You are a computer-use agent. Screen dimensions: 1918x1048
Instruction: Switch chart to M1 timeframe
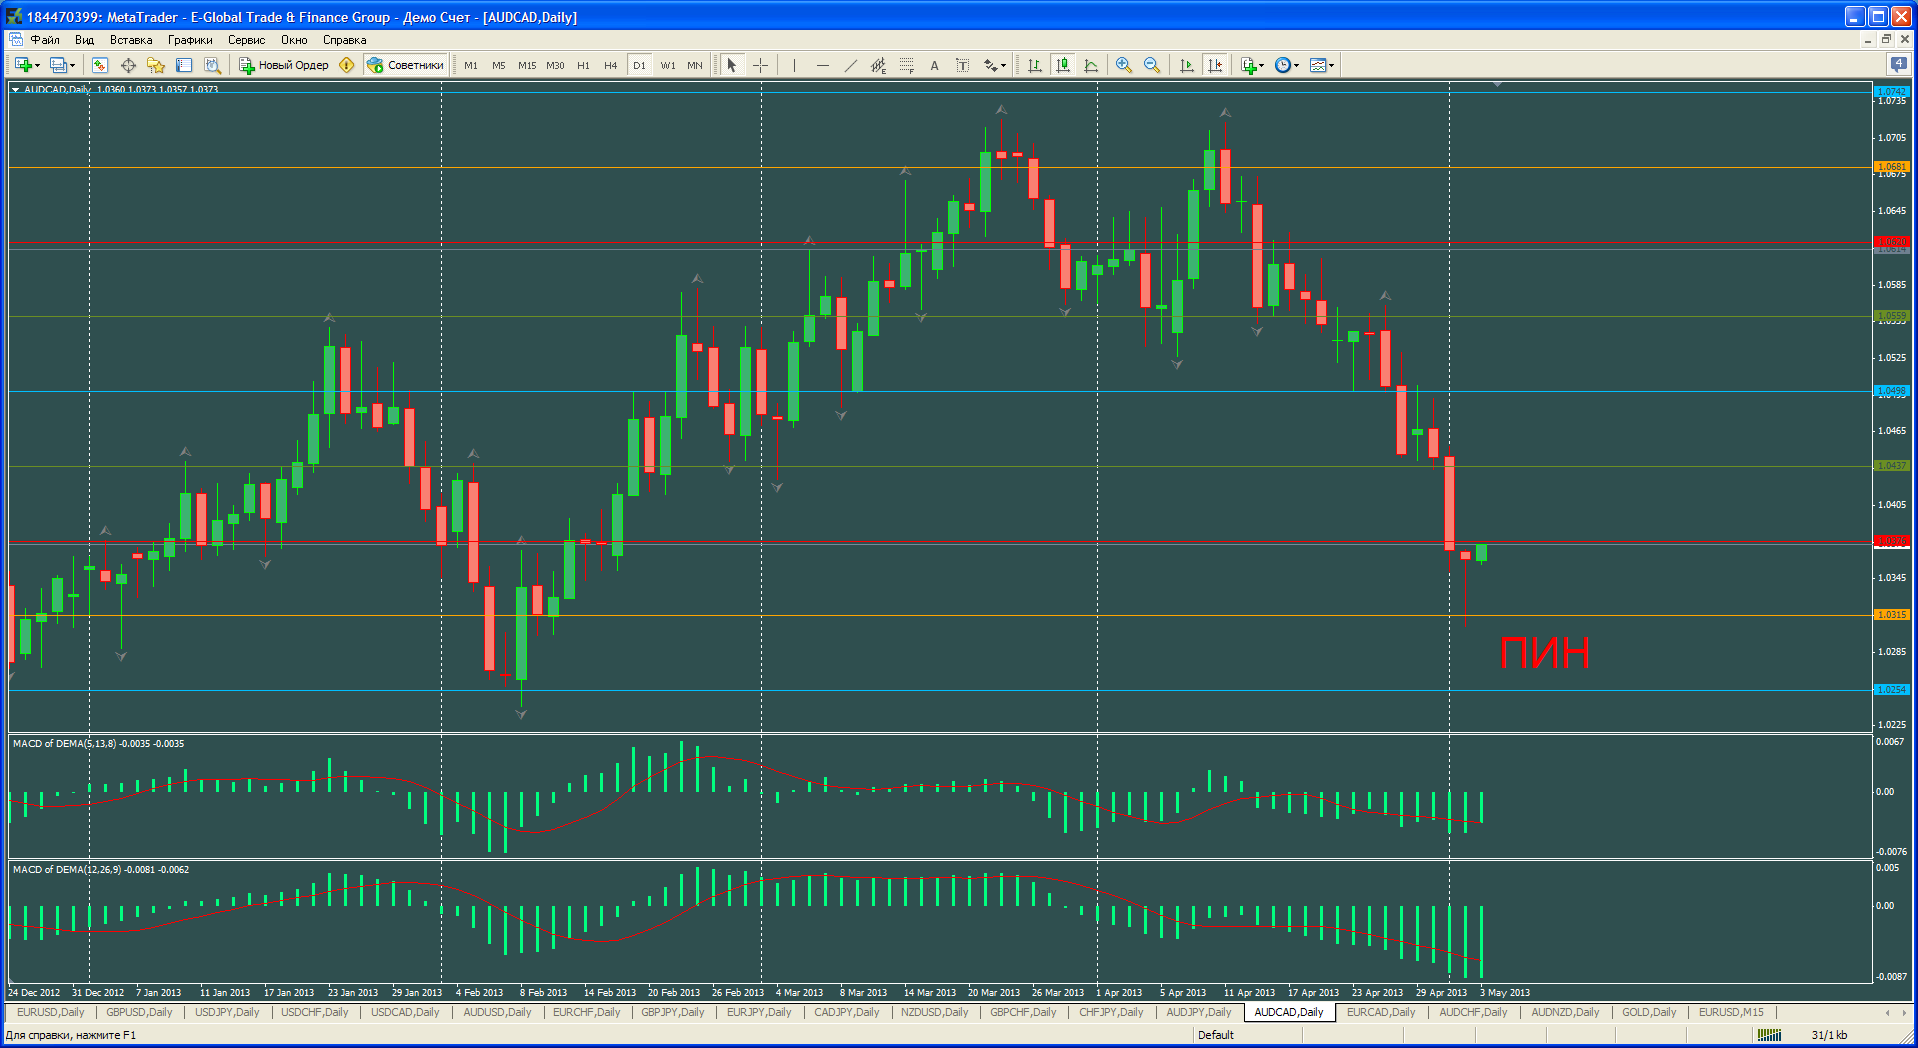coord(471,65)
